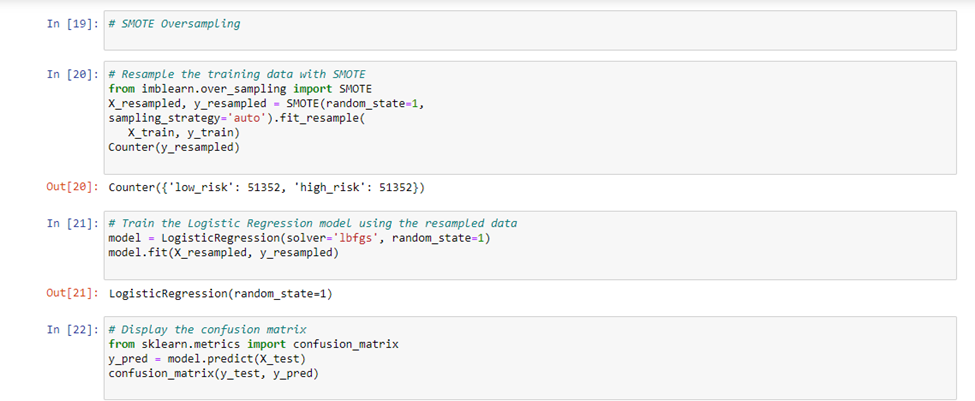Viewport: 975px width, 401px height.
Task: Click the In [20] prompt label
Action: tap(73, 75)
